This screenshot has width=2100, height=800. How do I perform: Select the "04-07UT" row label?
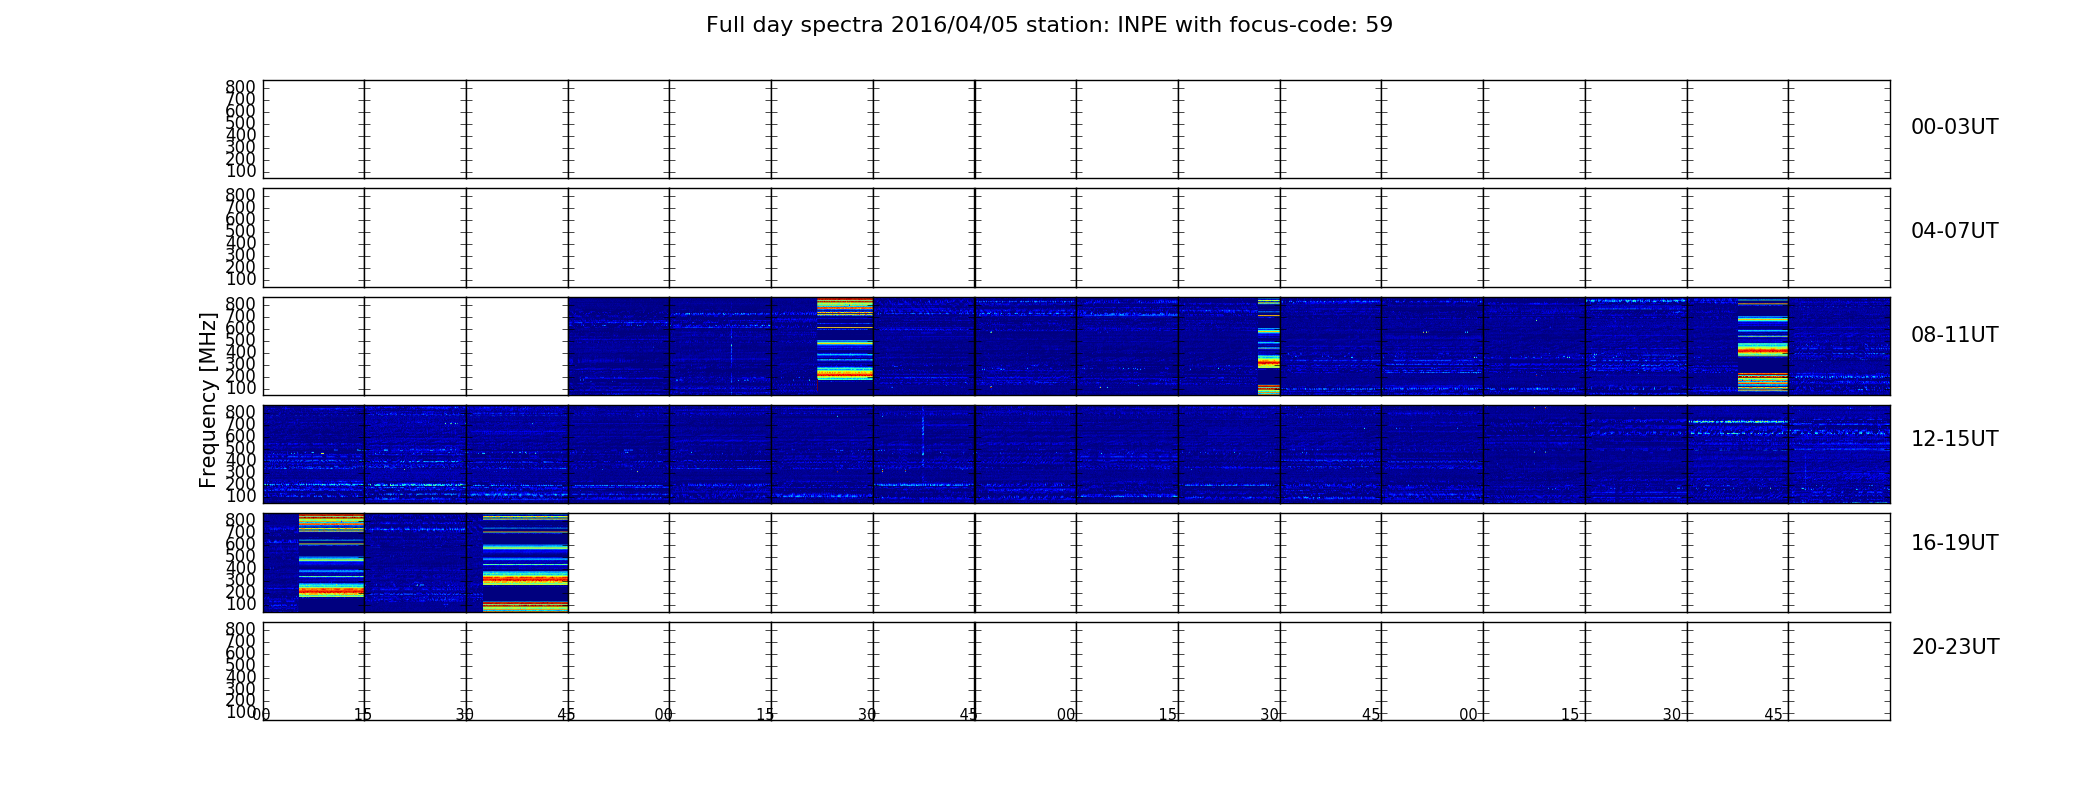(x=1955, y=231)
